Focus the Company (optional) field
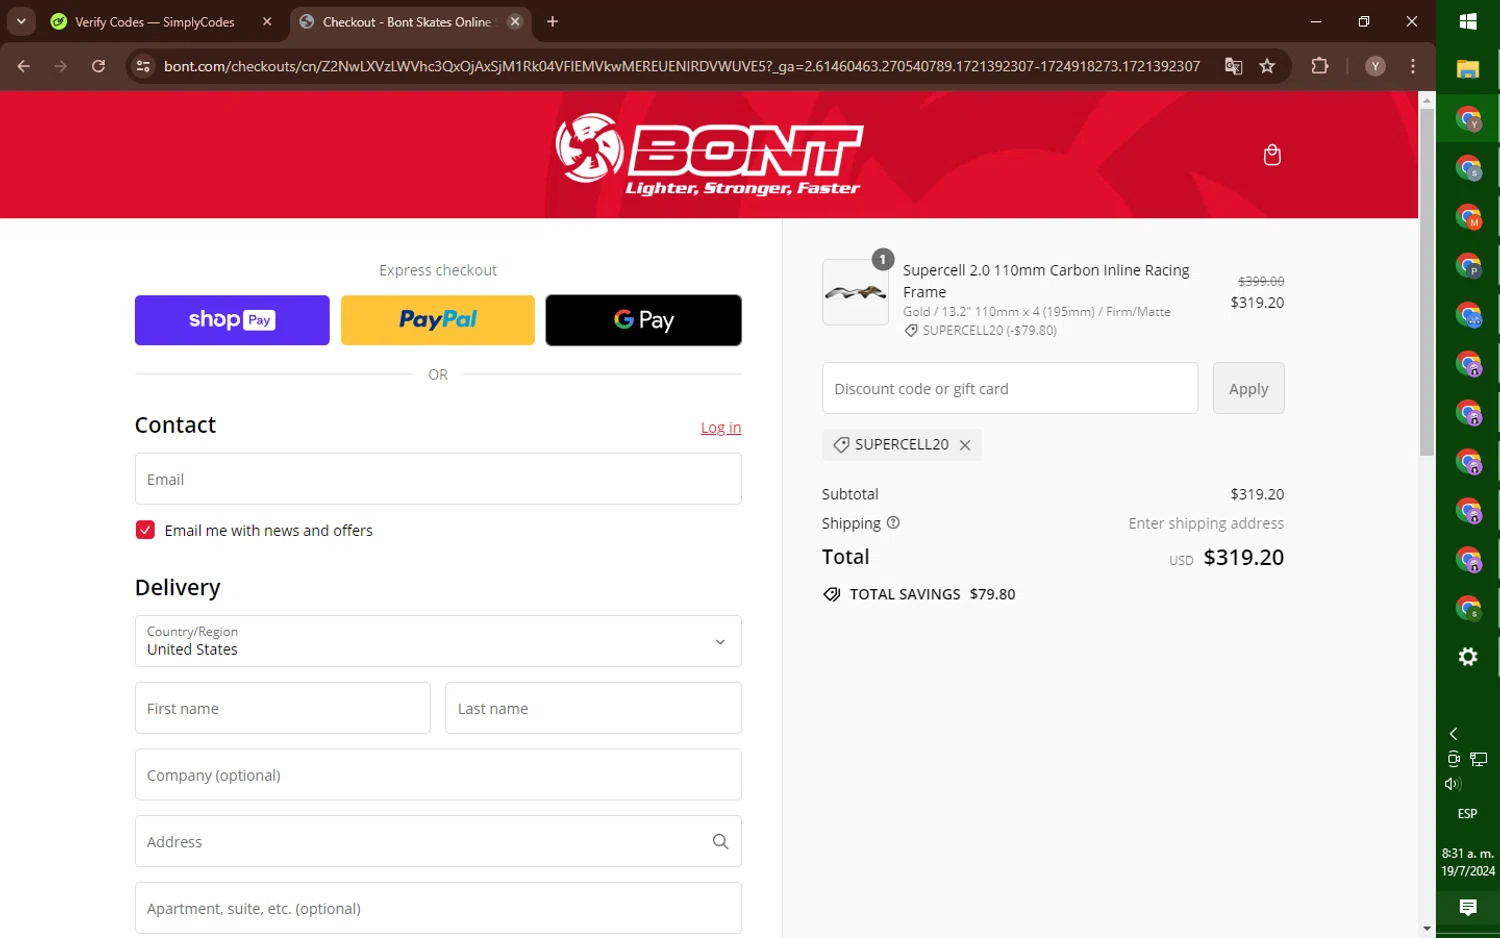 coord(438,775)
